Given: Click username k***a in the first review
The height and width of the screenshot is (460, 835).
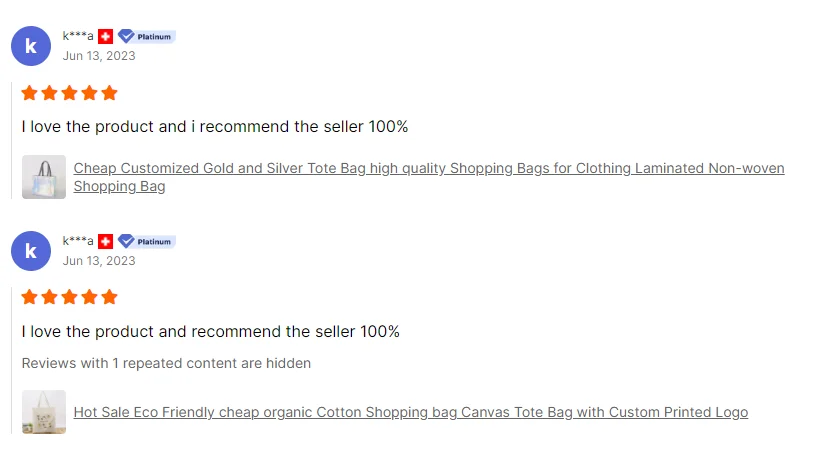Looking at the screenshot, I should pos(78,36).
